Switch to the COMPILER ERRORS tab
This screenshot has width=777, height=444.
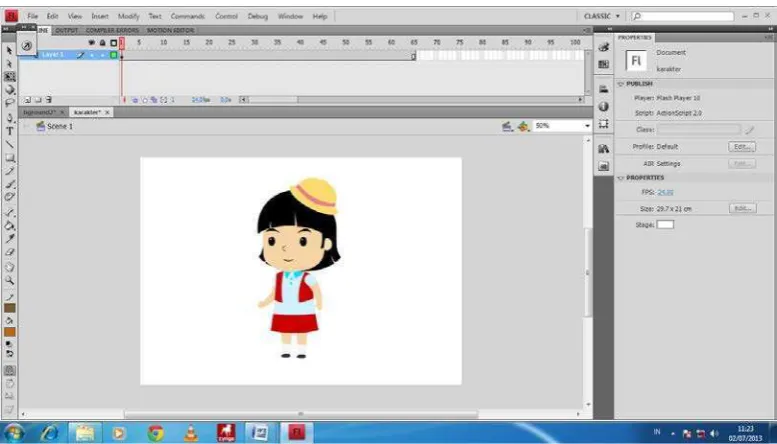point(112,31)
